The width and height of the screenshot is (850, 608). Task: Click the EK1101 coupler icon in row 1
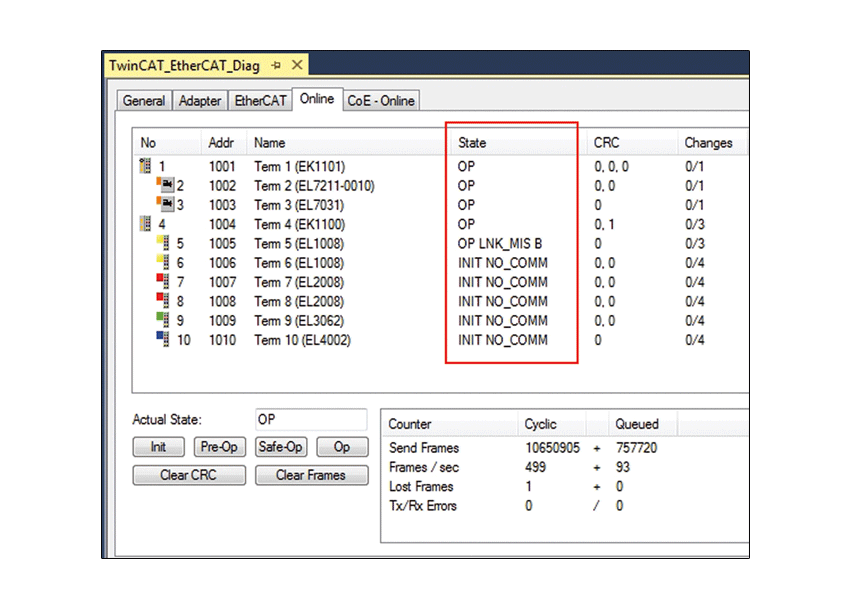coord(145,166)
